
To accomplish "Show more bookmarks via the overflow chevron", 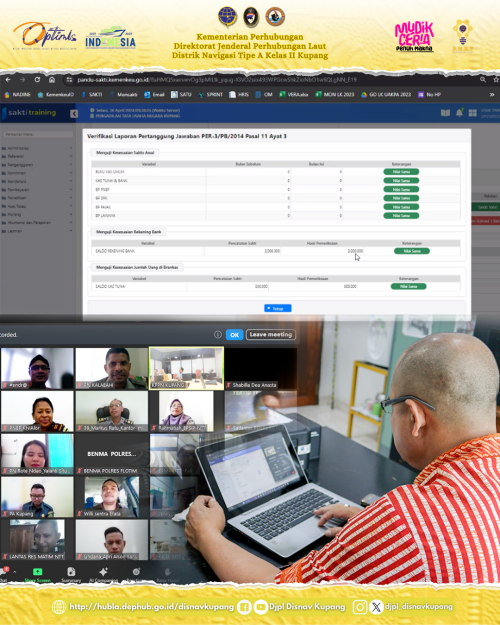I will pos(492,94).
